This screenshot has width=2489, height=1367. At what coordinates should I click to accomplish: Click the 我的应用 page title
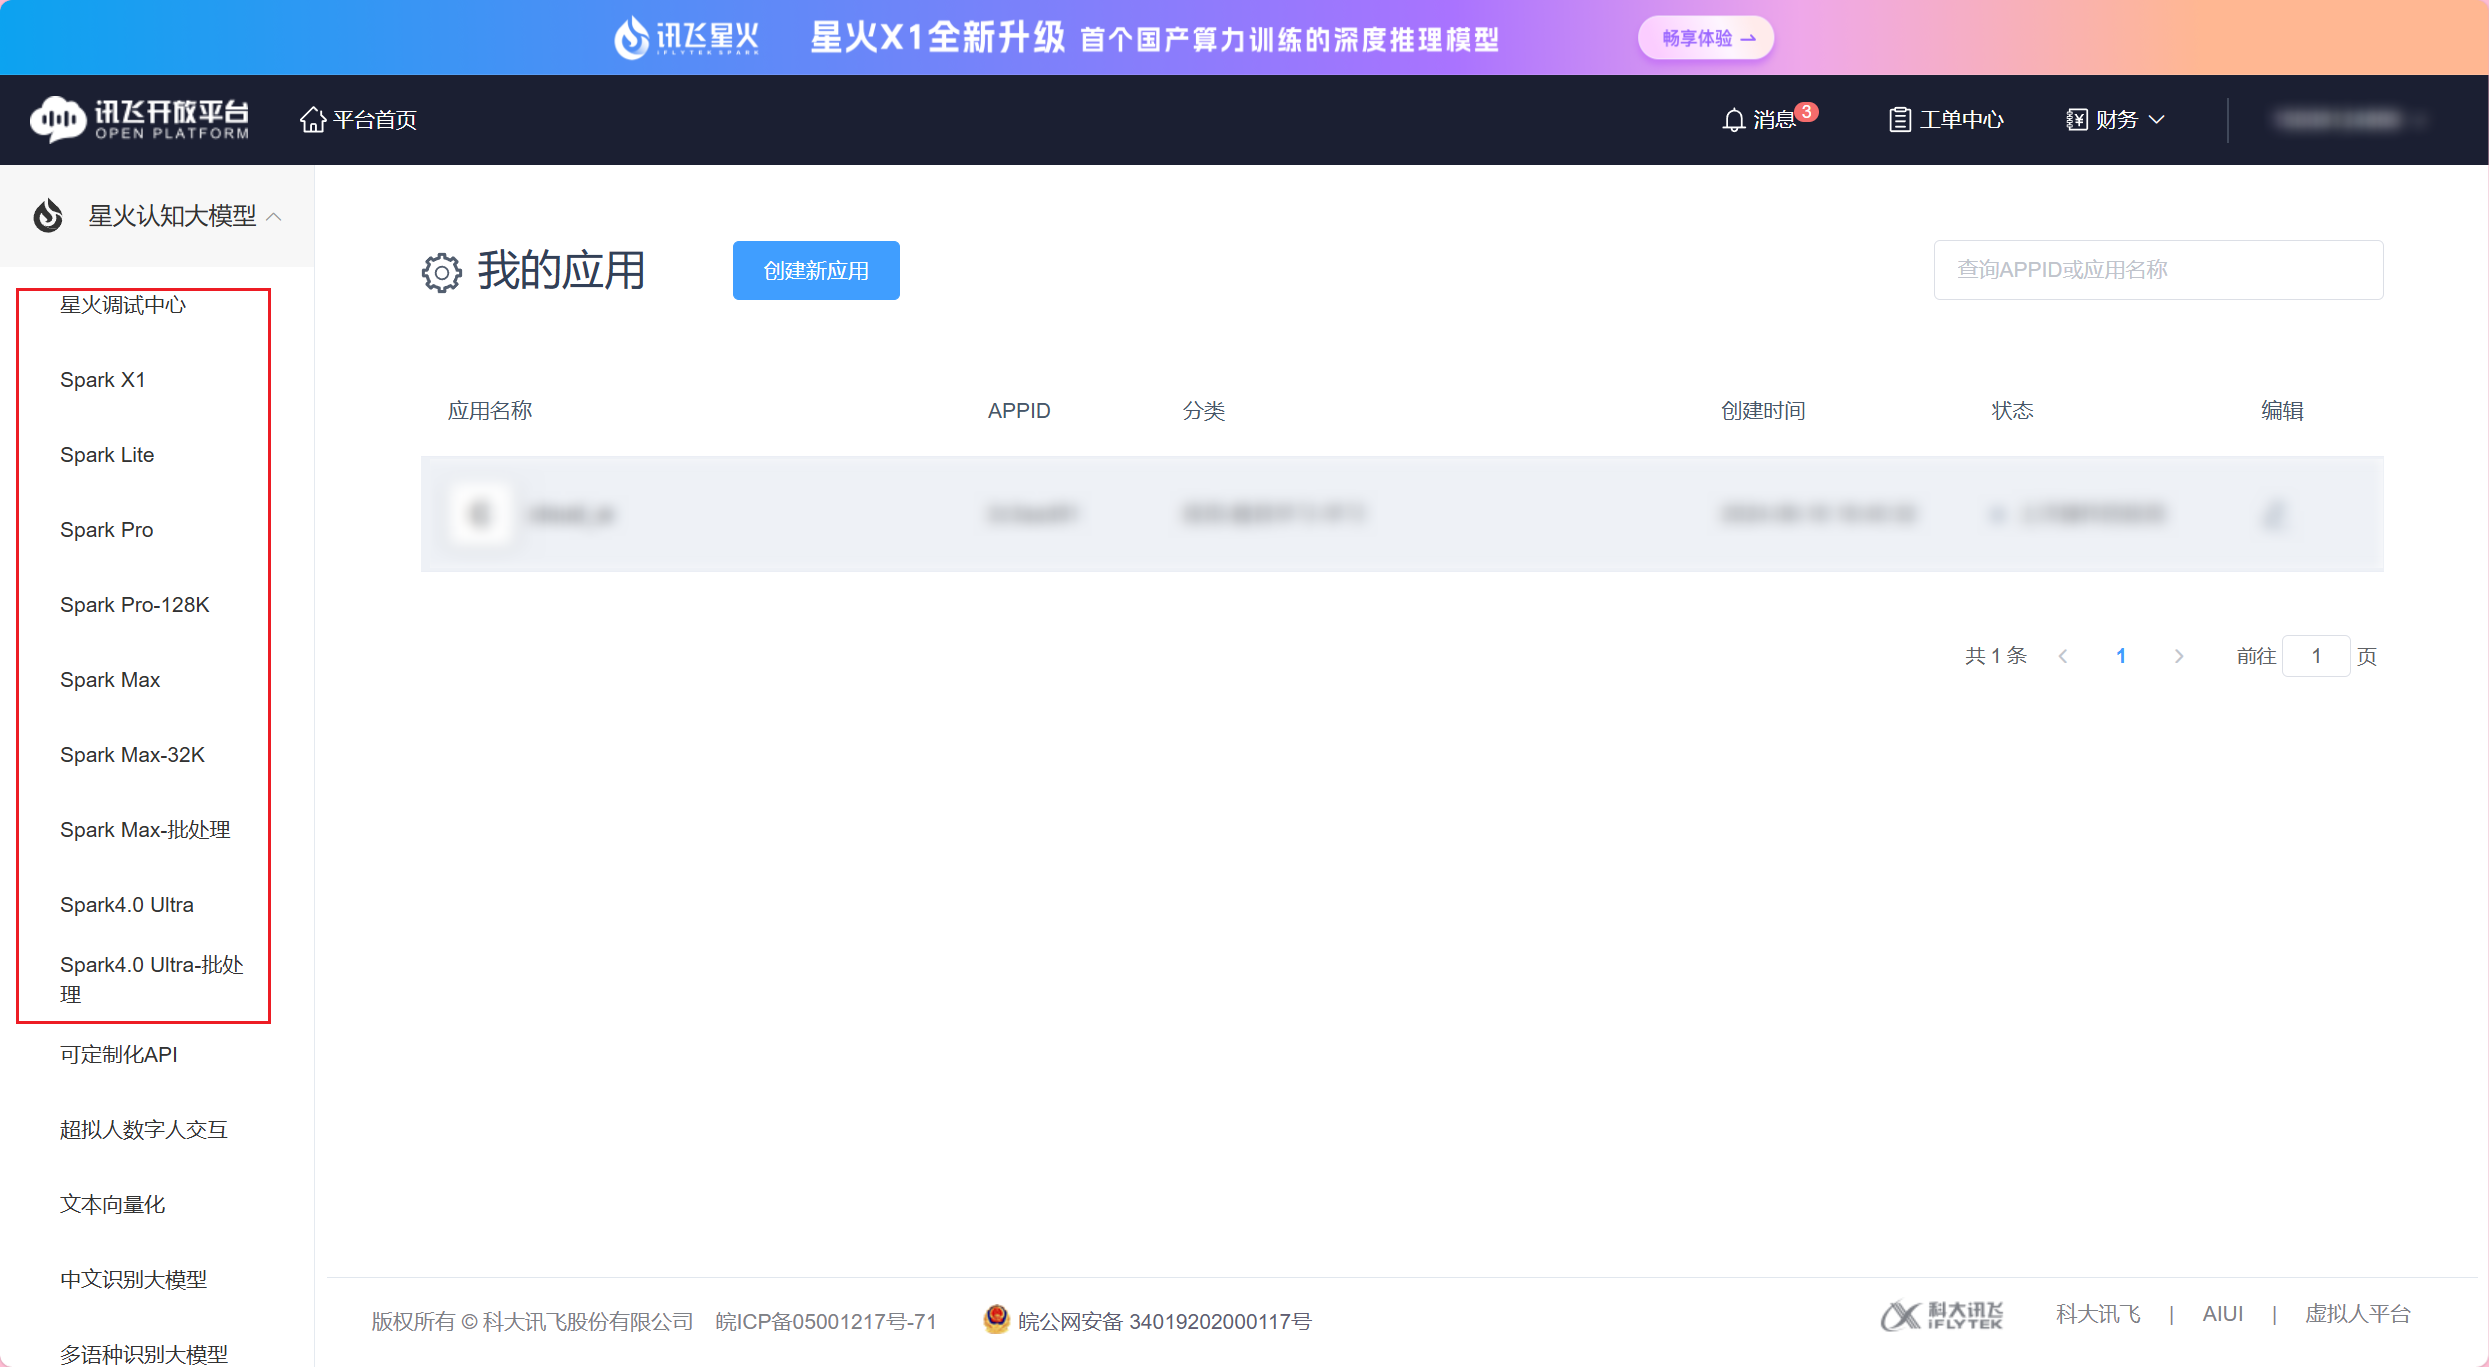pyautogui.click(x=561, y=271)
